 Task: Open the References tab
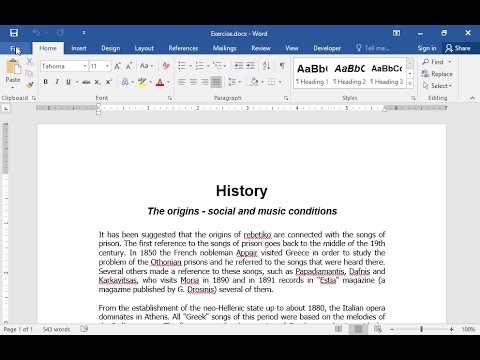tap(183, 48)
